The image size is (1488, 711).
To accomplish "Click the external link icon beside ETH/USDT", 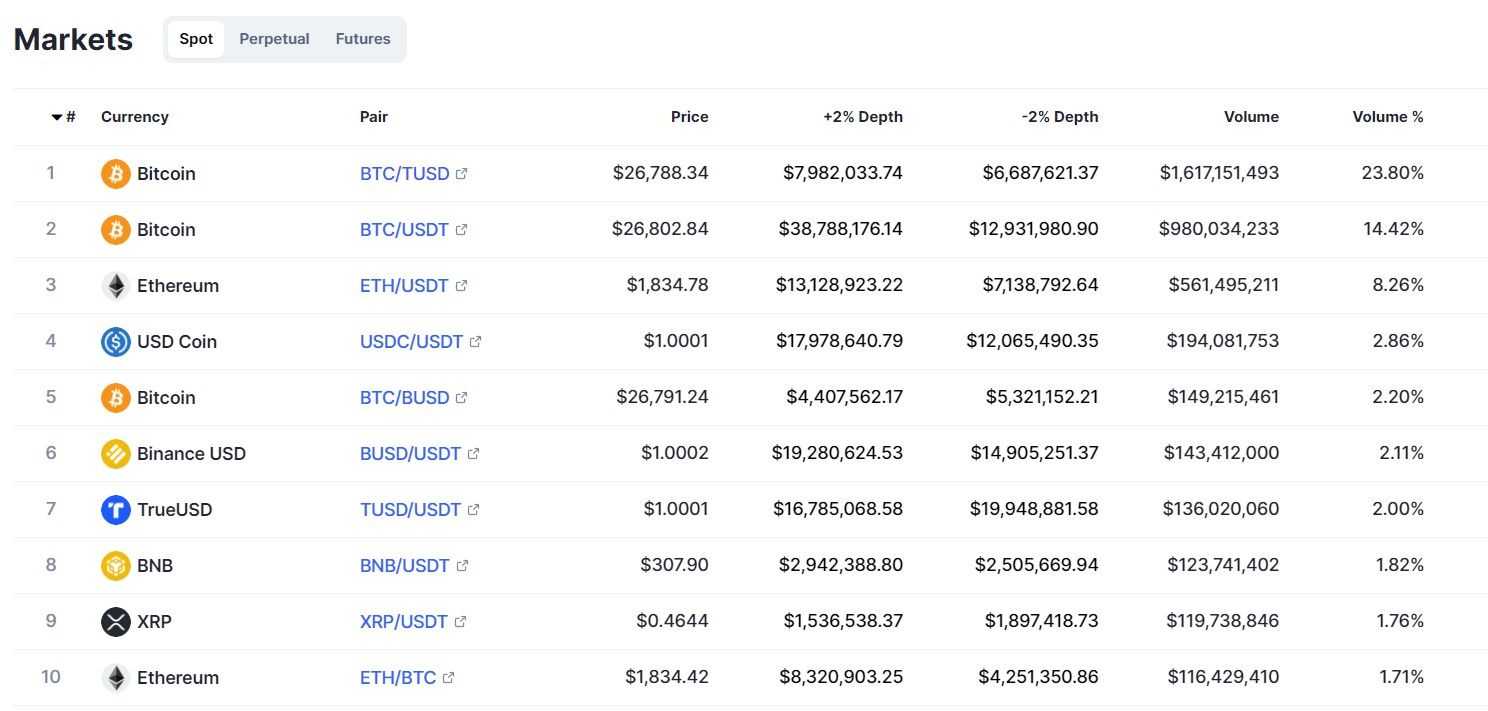I will coord(461,285).
